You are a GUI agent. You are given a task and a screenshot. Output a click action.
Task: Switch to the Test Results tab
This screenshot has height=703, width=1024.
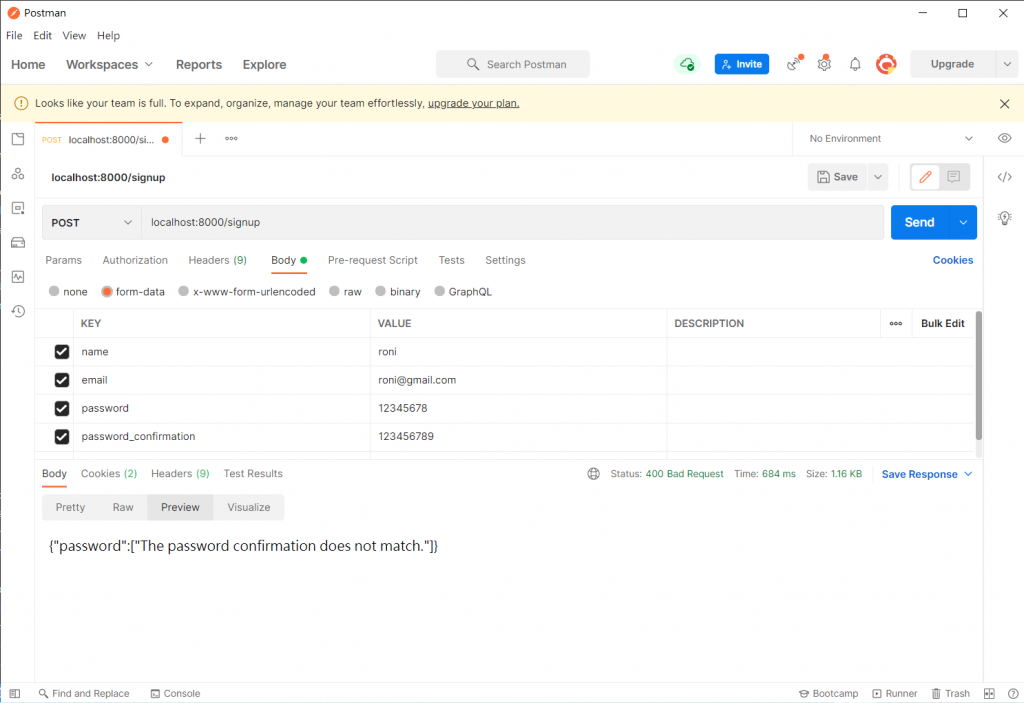click(x=253, y=474)
